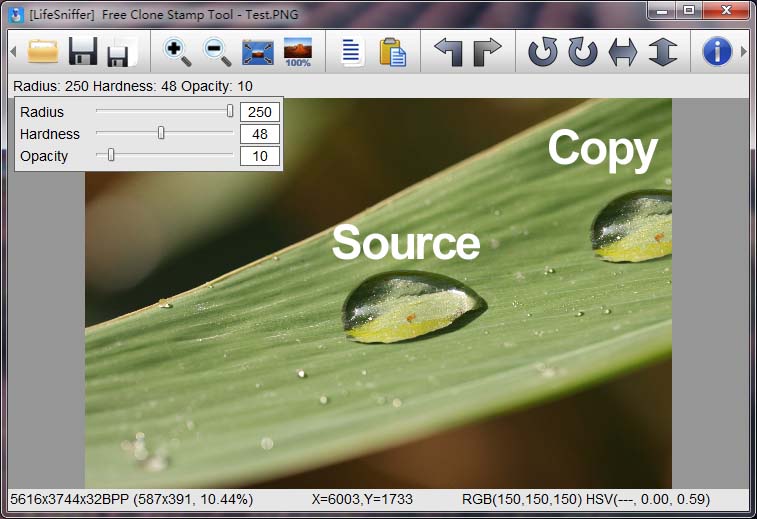Open a file with the folder icon

(43, 51)
